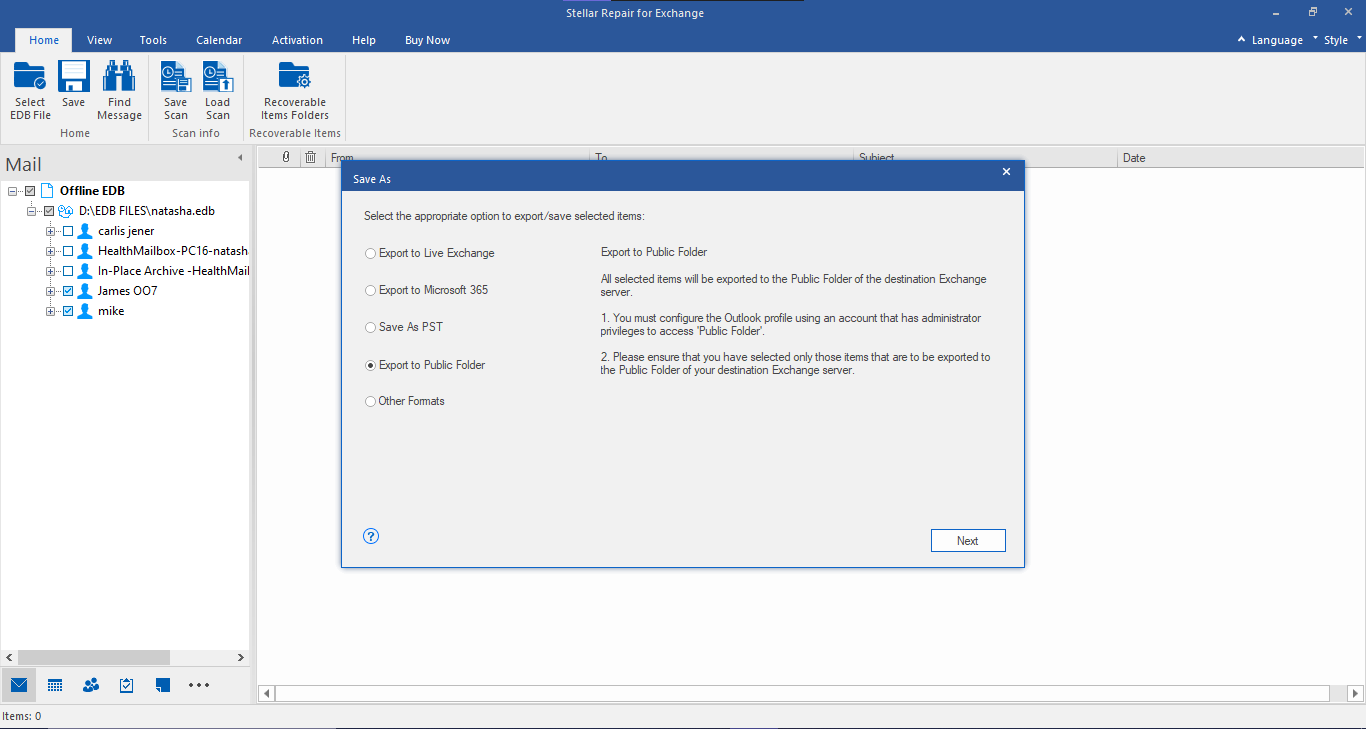The width and height of the screenshot is (1366, 729).
Task: Expand the James OO7 node
Action: coord(50,291)
